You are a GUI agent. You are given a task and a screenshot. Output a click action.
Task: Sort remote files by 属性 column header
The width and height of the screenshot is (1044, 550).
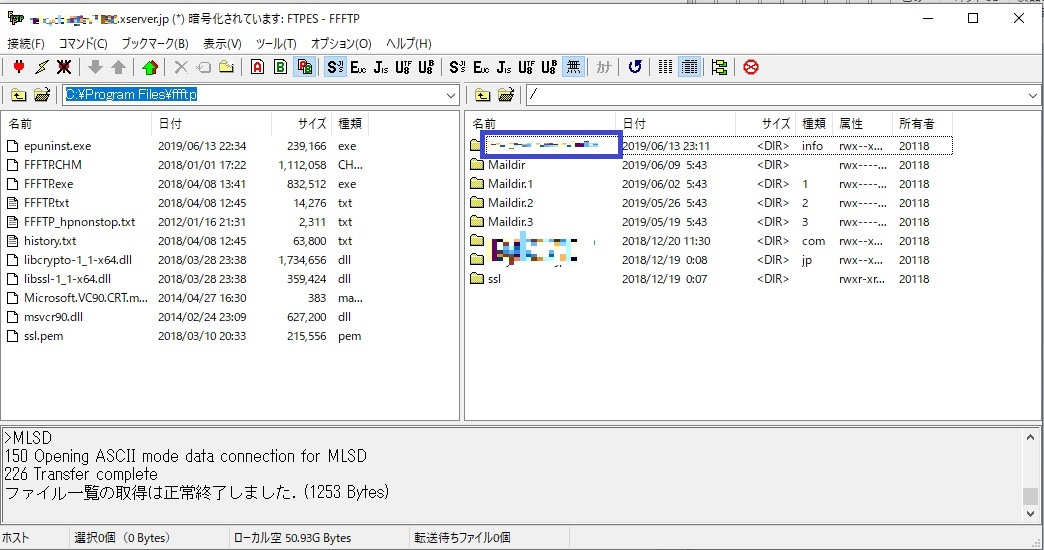point(862,124)
